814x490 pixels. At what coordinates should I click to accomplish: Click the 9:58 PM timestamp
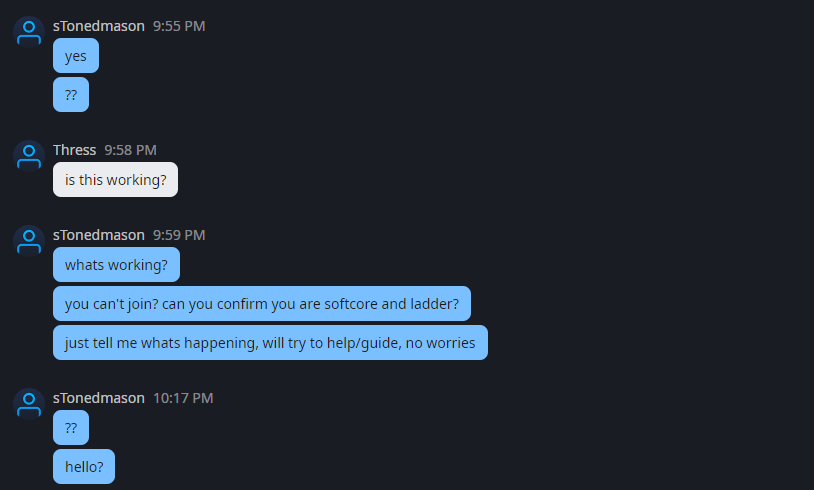[x=131, y=150]
